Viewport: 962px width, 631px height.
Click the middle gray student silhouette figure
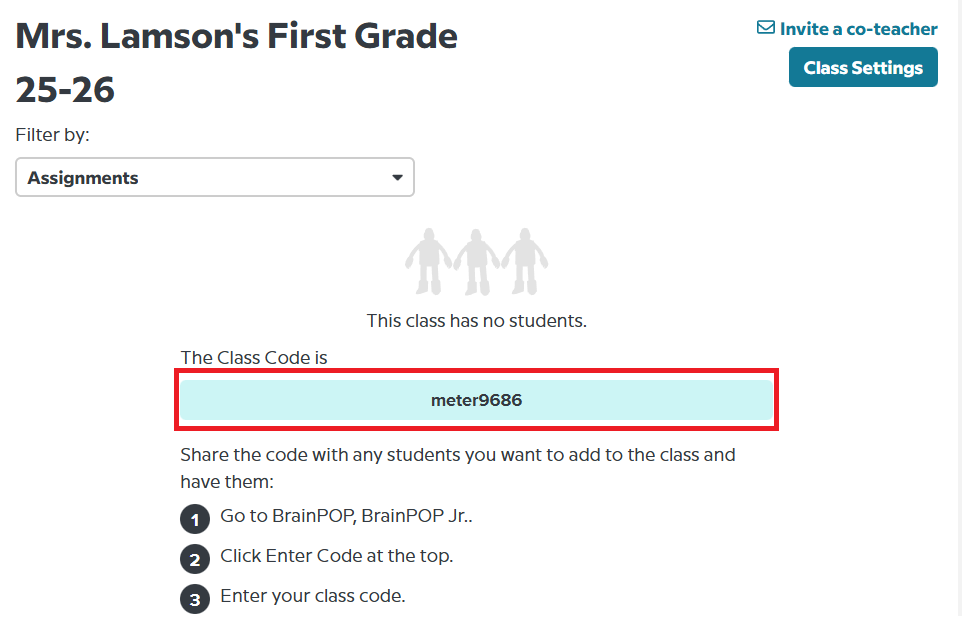pyautogui.click(x=476, y=262)
